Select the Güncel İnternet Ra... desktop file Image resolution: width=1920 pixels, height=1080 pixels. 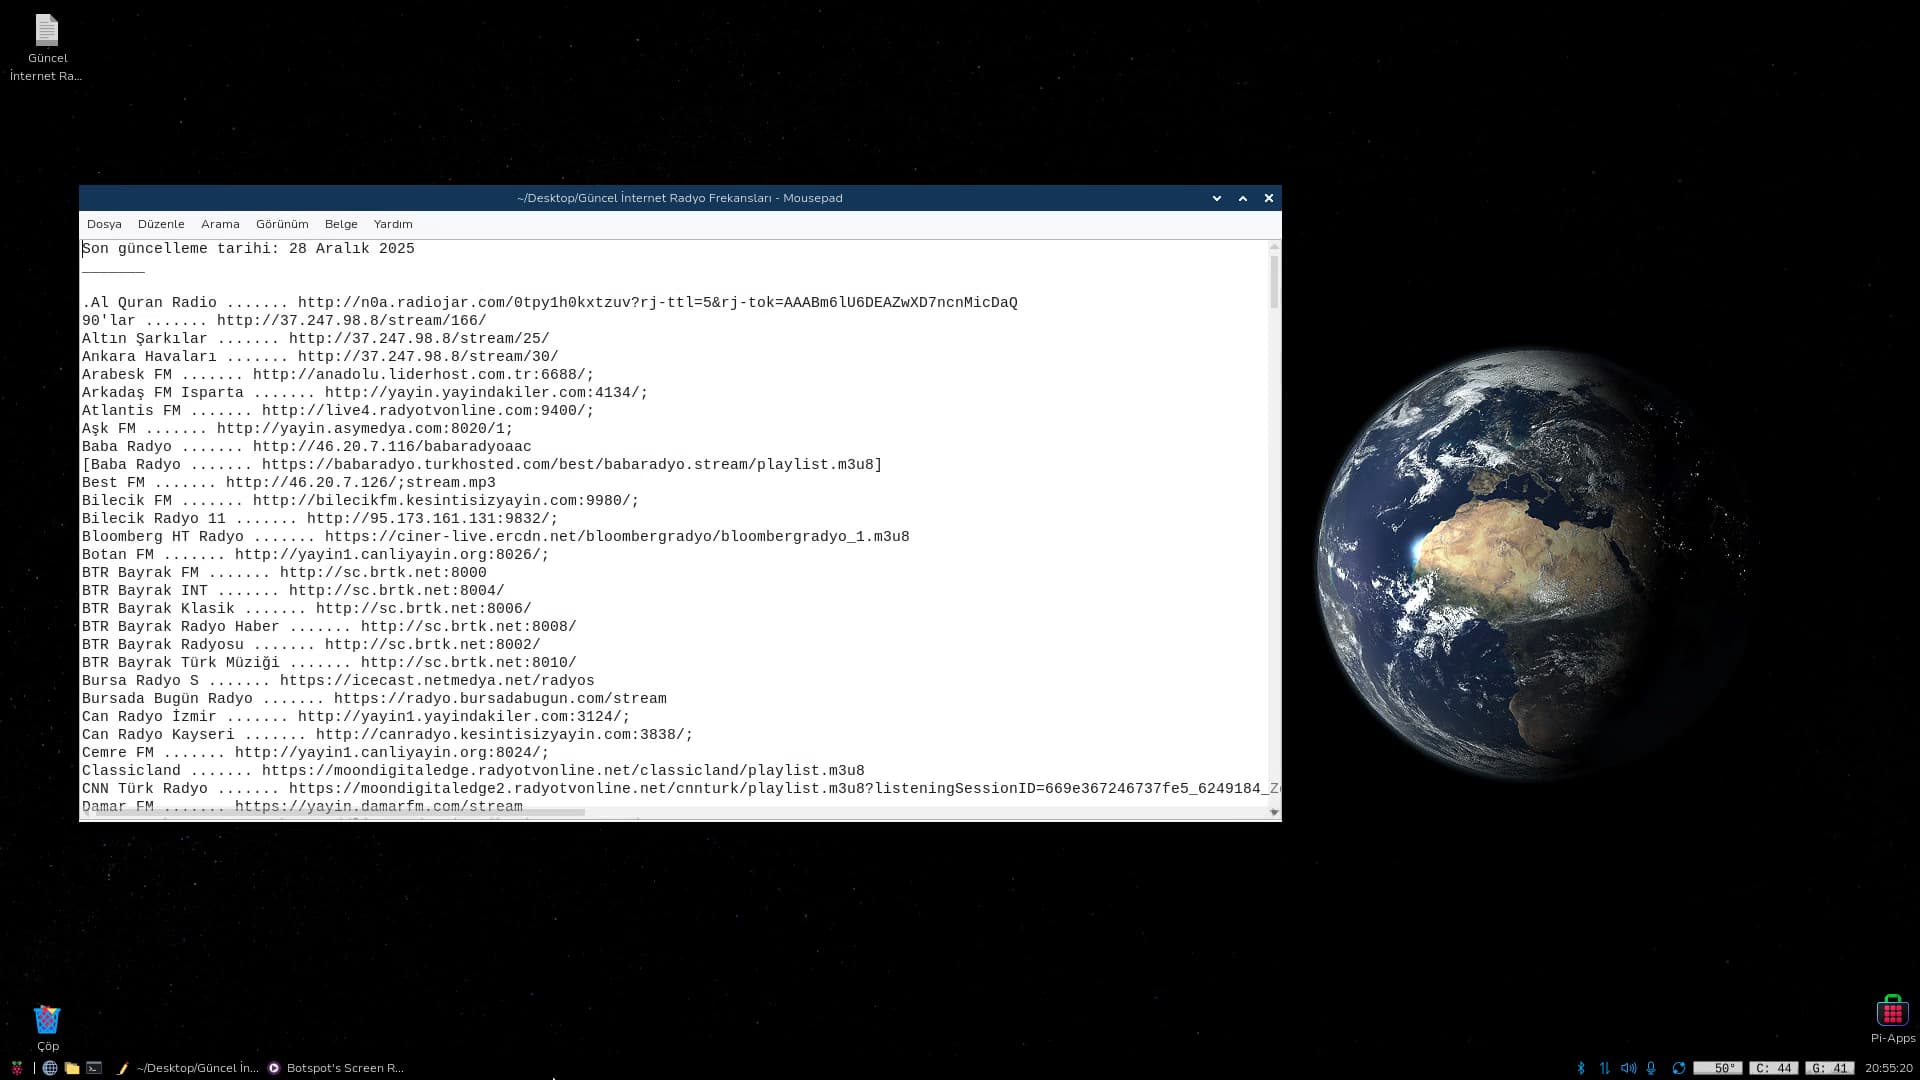[46, 32]
